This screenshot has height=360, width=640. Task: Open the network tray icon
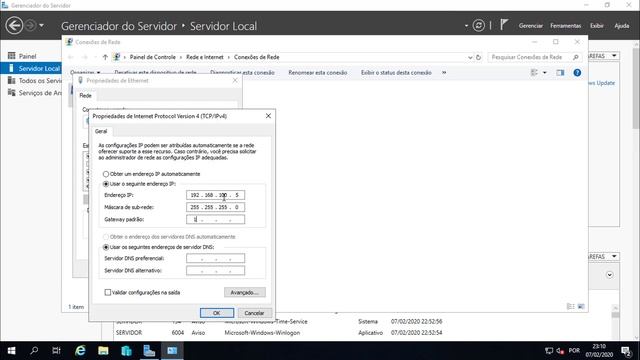(549, 351)
